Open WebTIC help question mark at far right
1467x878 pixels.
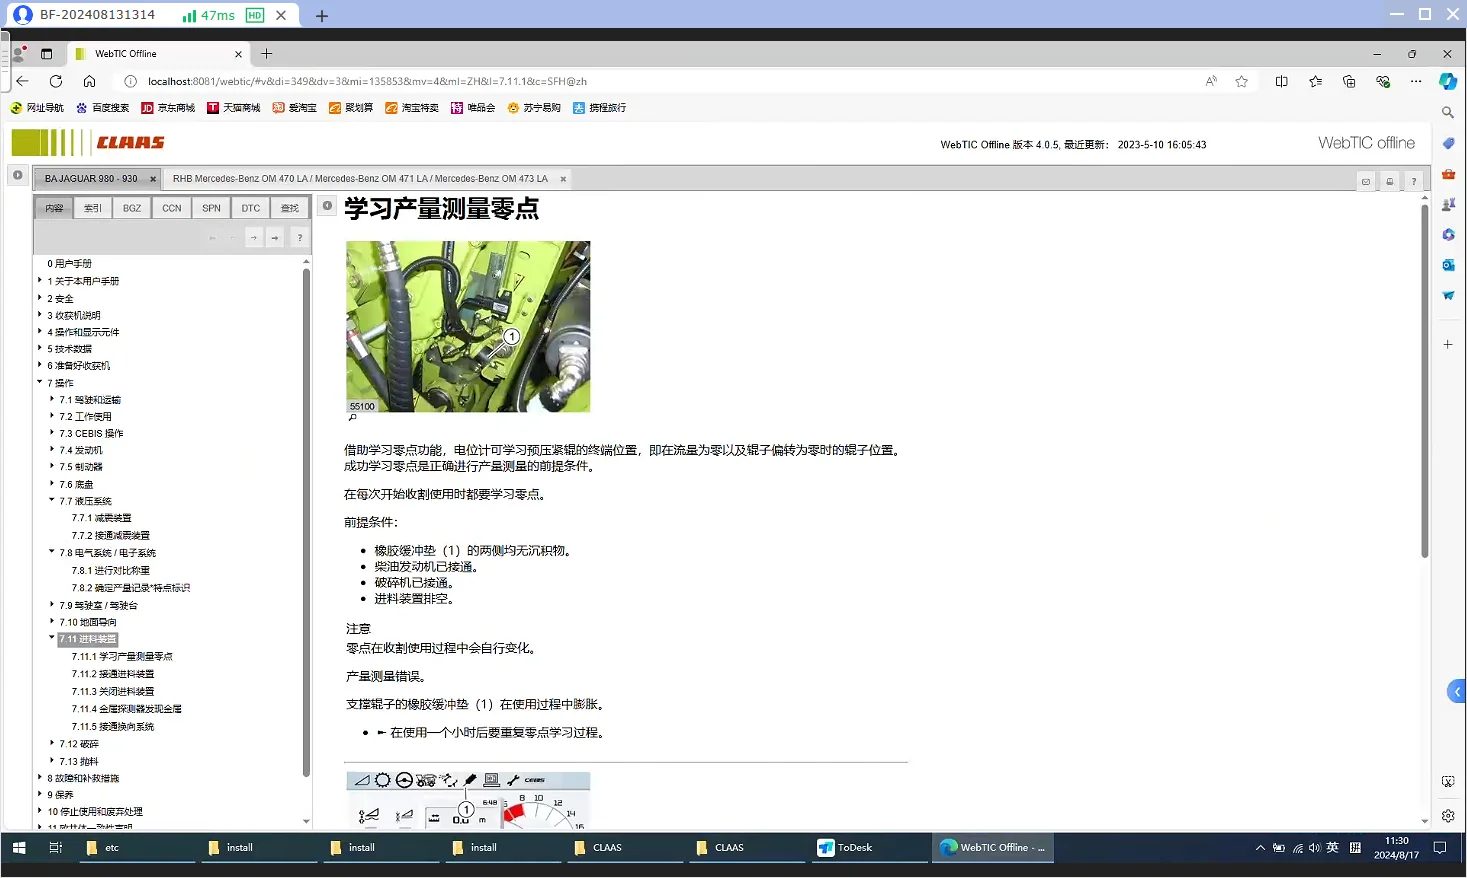(1413, 181)
